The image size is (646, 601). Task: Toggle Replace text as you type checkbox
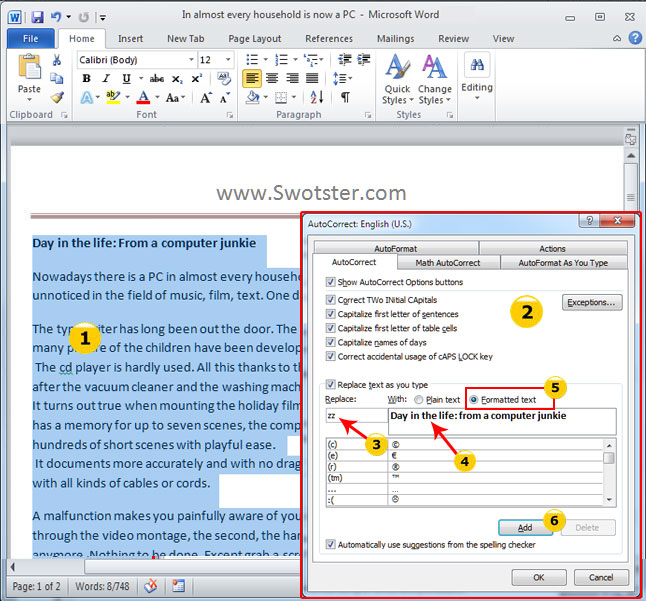[330, 384]
